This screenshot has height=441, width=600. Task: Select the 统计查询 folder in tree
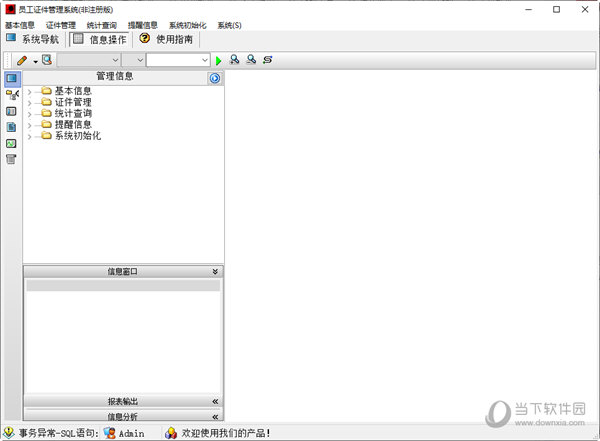coord(67,113)
